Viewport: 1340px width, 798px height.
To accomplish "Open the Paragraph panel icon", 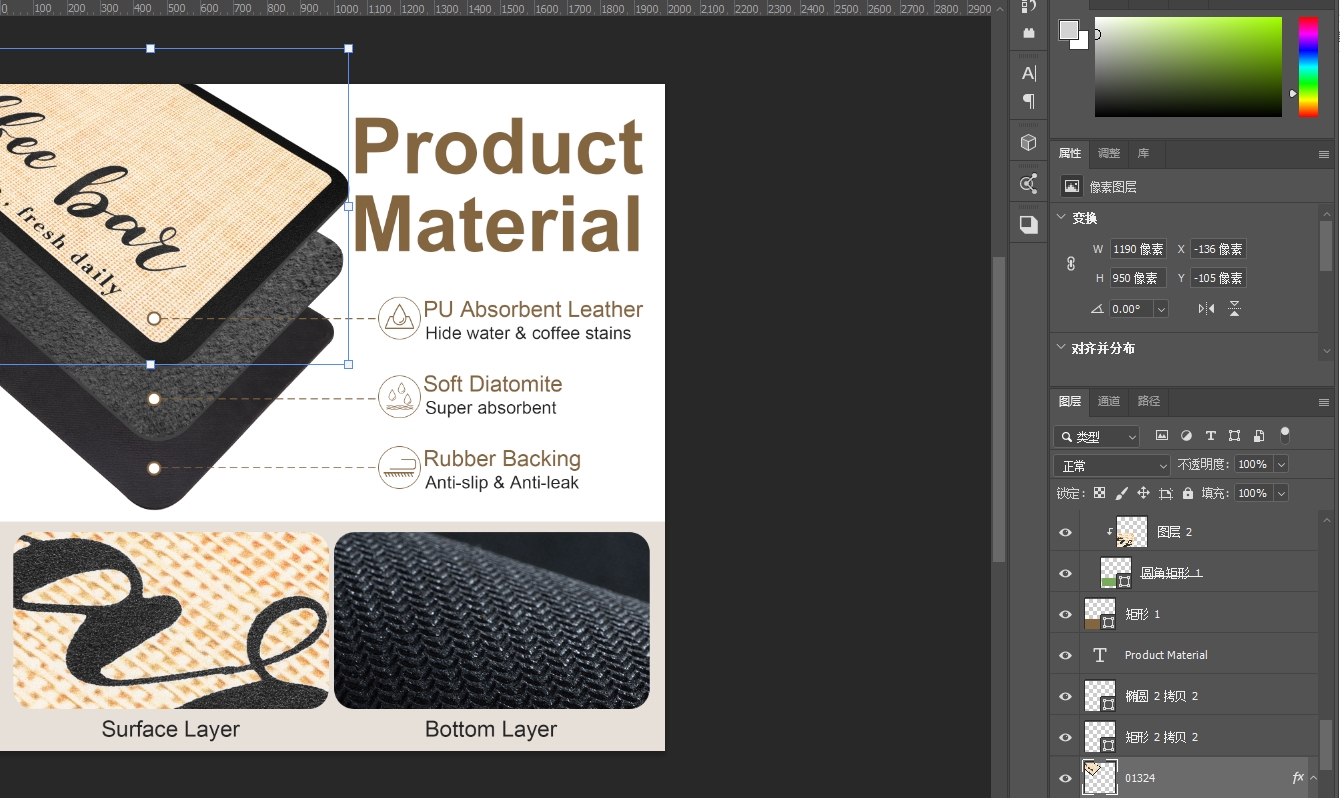I will point(1028,101).
